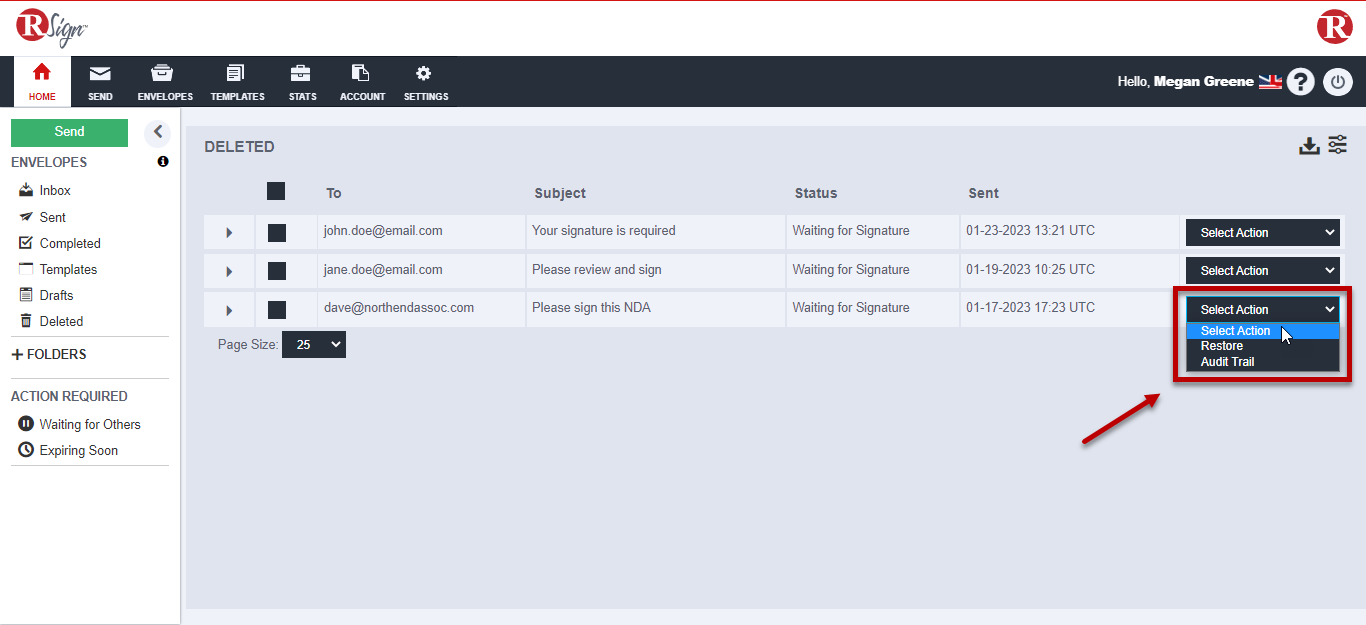
Task: Switch to the Templates navigation tab
Action: point(237,82)
